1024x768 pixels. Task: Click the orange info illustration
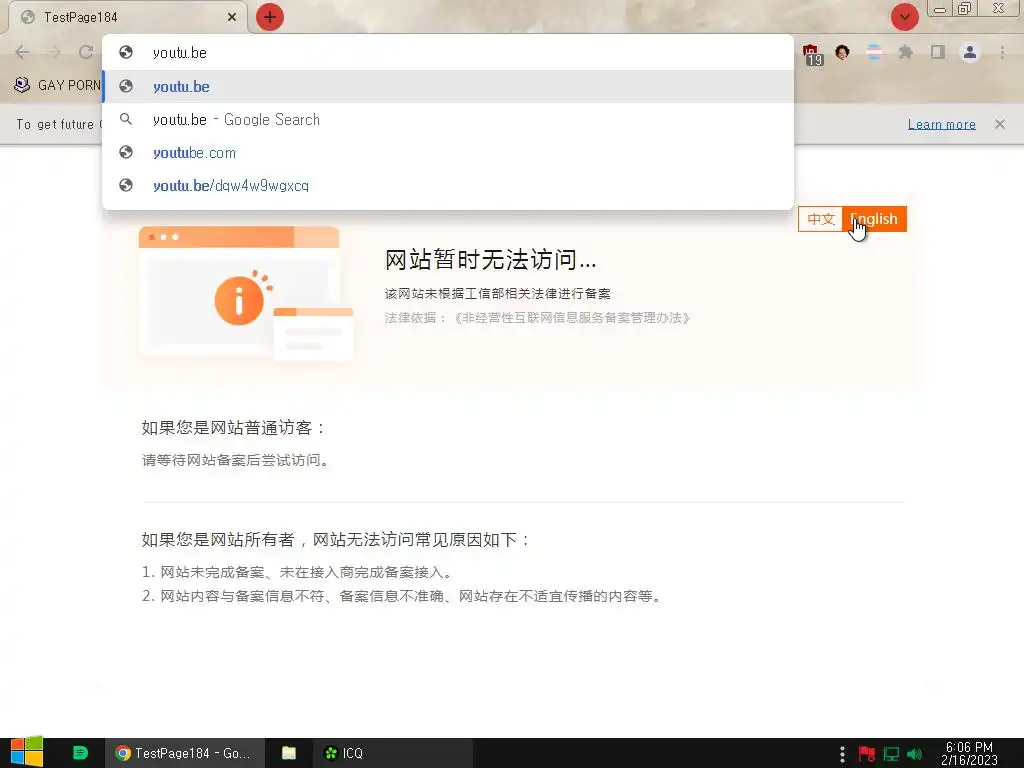pyautogui.click(x=246, y=293)
